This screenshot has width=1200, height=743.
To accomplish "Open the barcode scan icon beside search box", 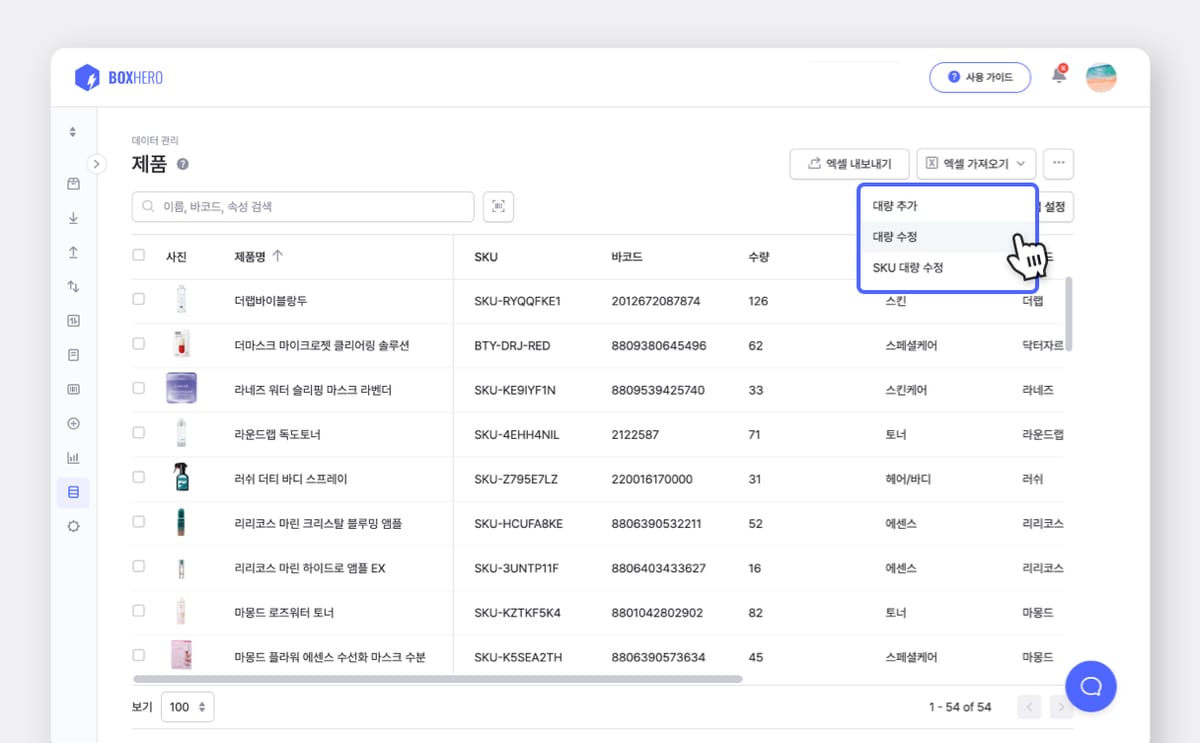I will point(498,207).
